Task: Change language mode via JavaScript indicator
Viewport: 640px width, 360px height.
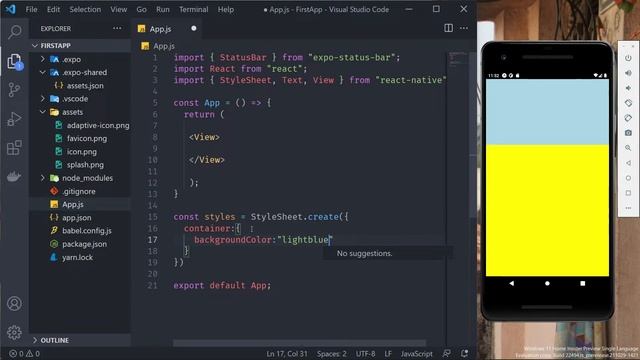Action: point(416,353)
